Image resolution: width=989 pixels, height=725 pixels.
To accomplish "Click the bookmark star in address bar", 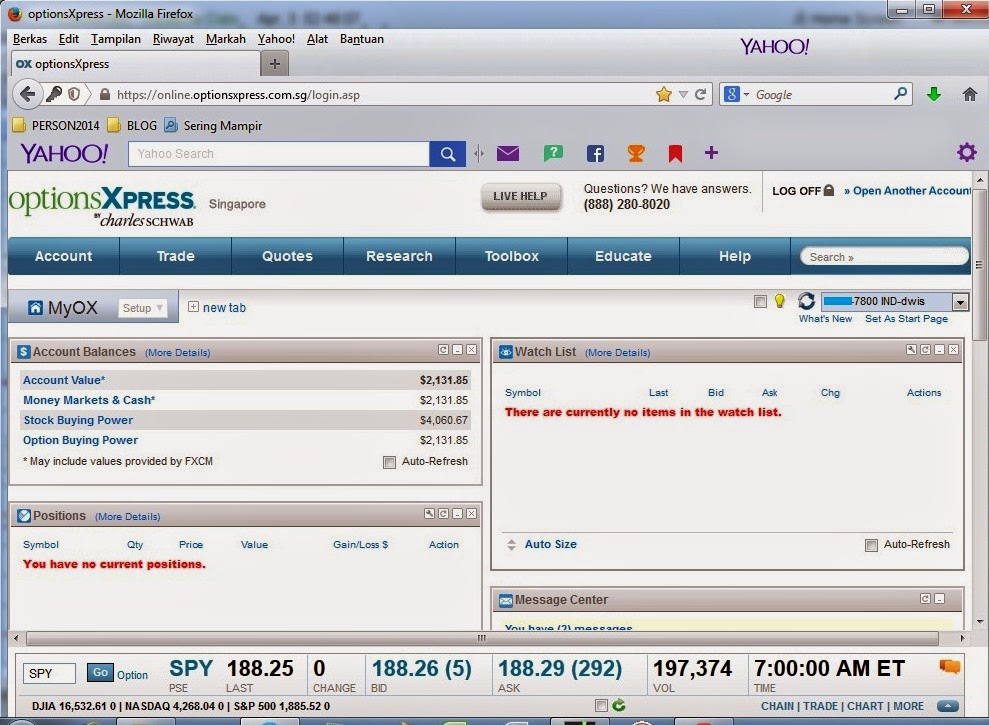I will point(664,95).
